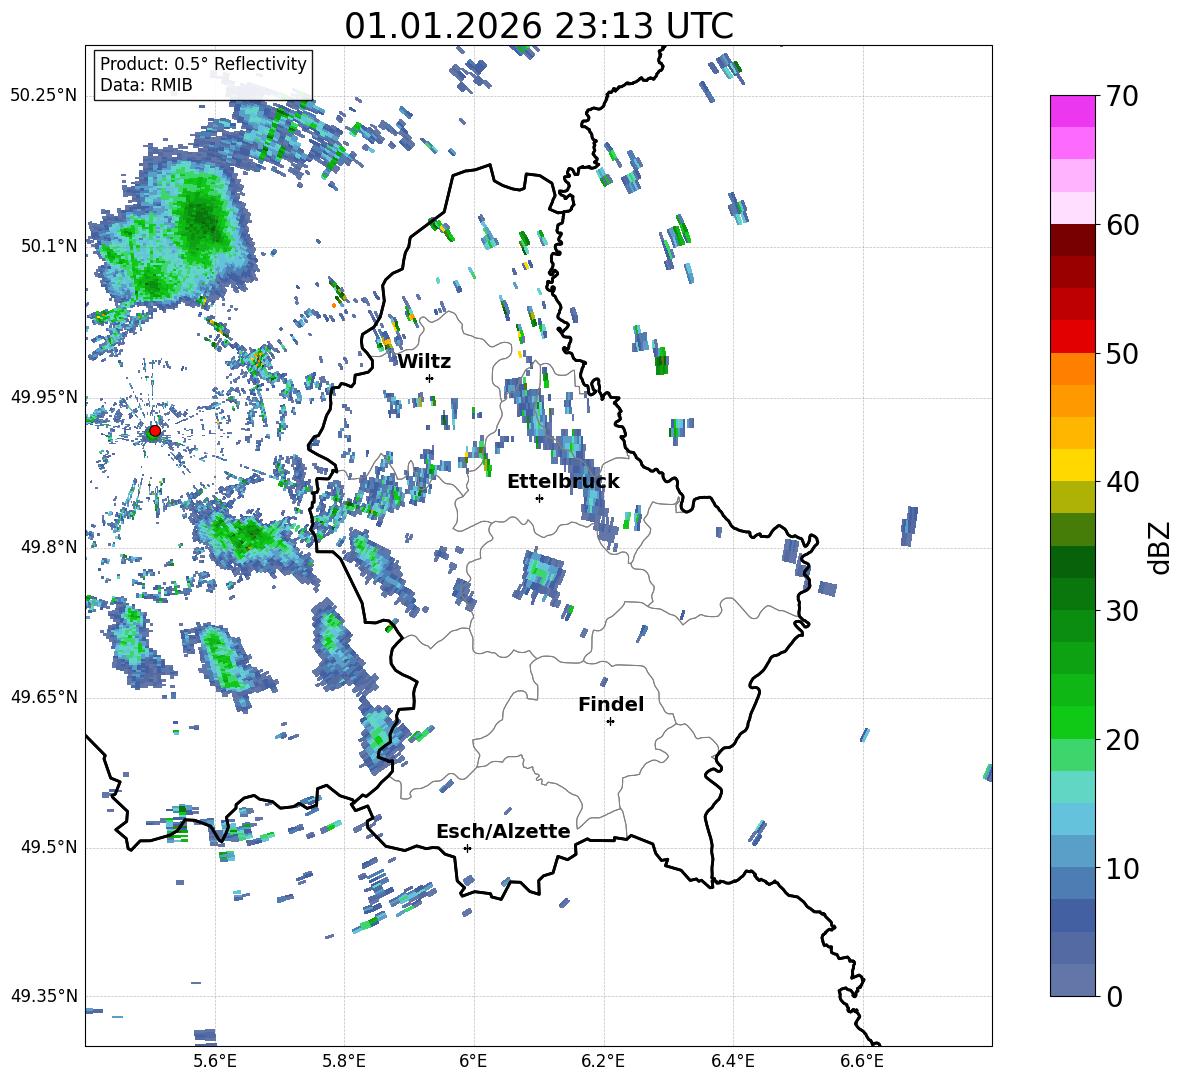Click the 49.95°N latitude label
This screenshot has width=1184, height=1081.
pos(44,397)
